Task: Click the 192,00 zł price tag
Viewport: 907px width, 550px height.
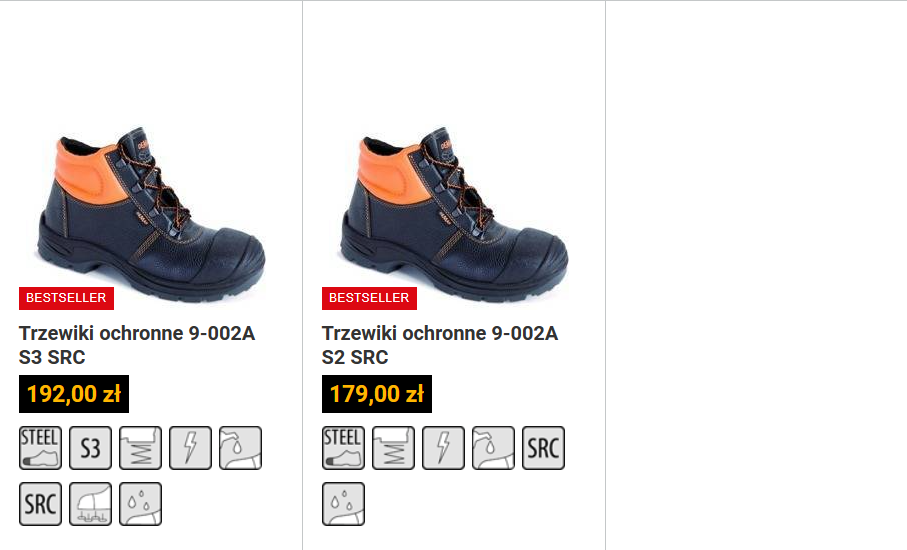Action: tap(74, 394)
